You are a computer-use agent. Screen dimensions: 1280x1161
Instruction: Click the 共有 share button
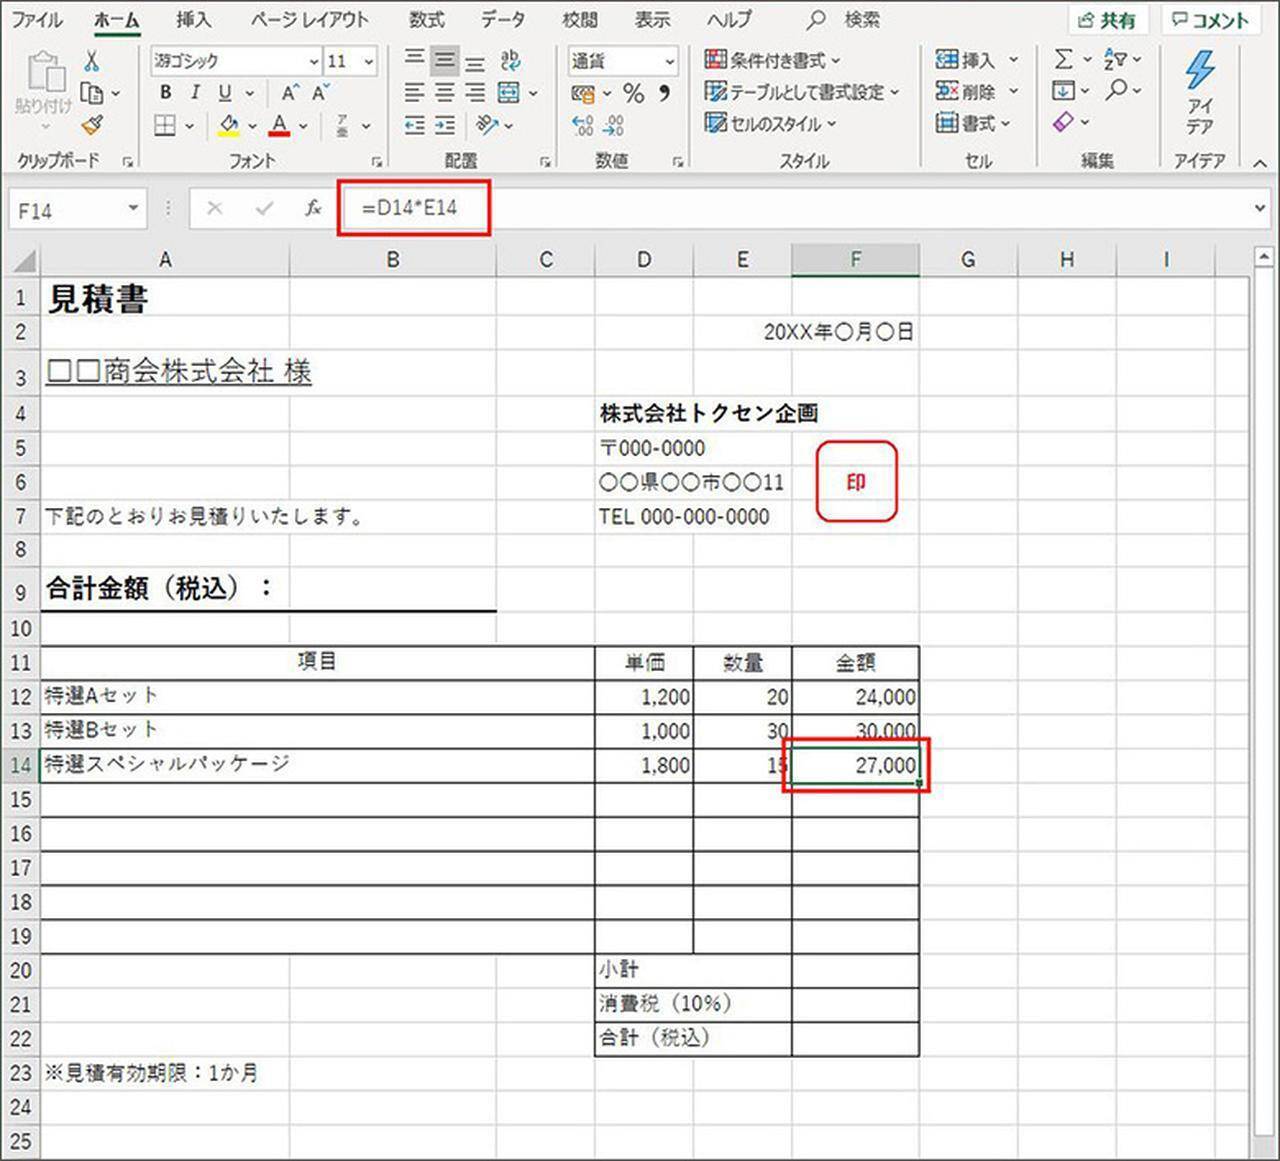pyautogui.click(x=1107, y=20)
